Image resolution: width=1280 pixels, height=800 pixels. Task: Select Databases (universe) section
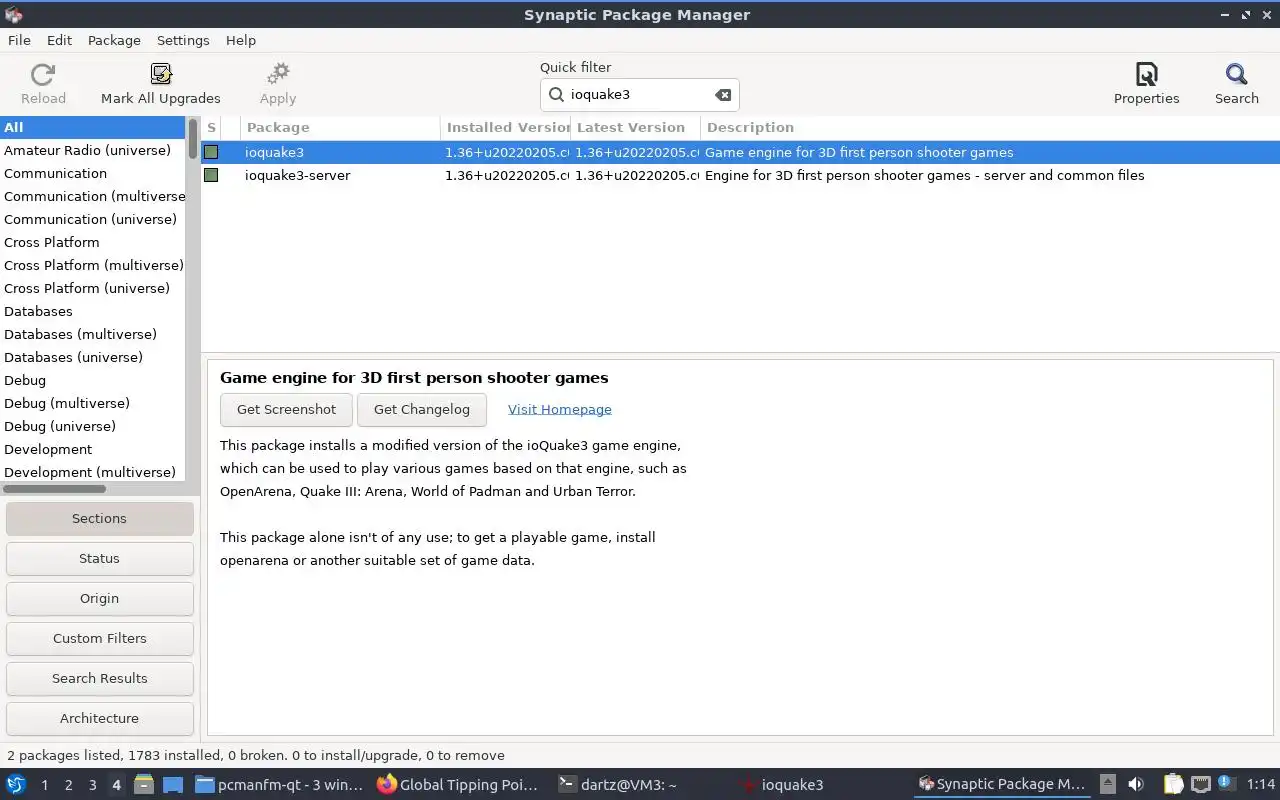93,357
